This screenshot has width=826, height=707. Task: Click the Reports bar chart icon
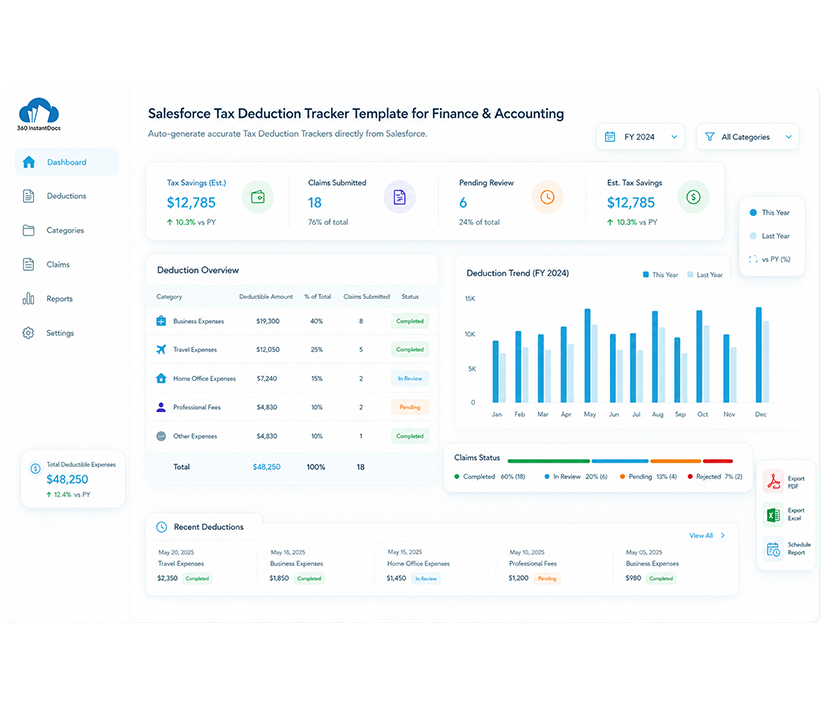(28, 299)
